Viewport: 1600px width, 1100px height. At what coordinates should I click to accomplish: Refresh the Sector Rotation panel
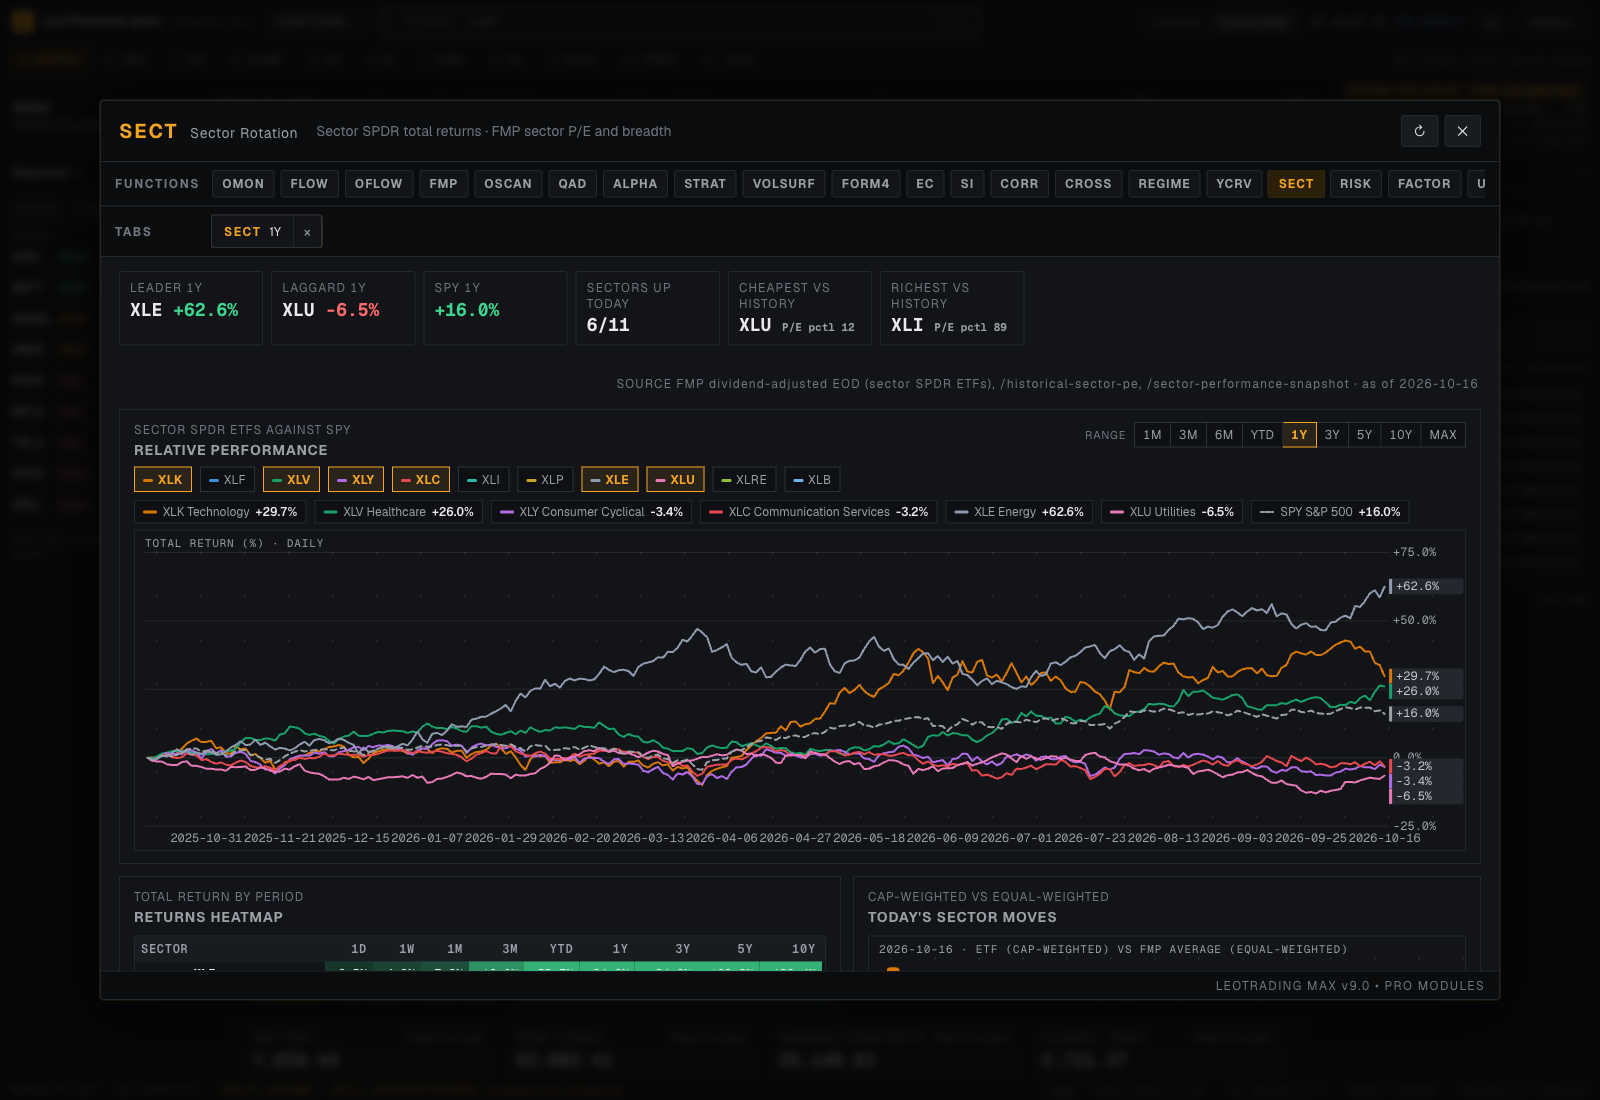tap(1419, 131)
